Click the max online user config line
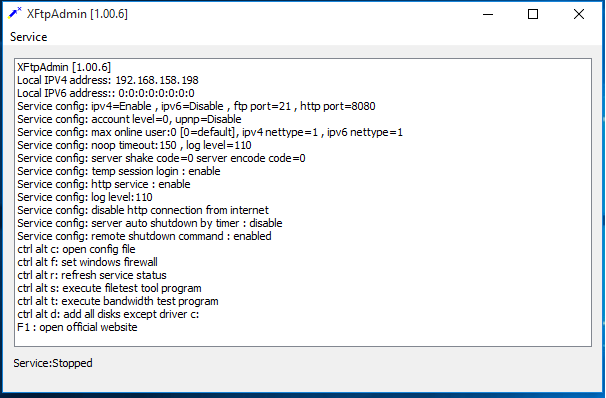This screenshot has width=606, height=398. [x=210, y=132]
